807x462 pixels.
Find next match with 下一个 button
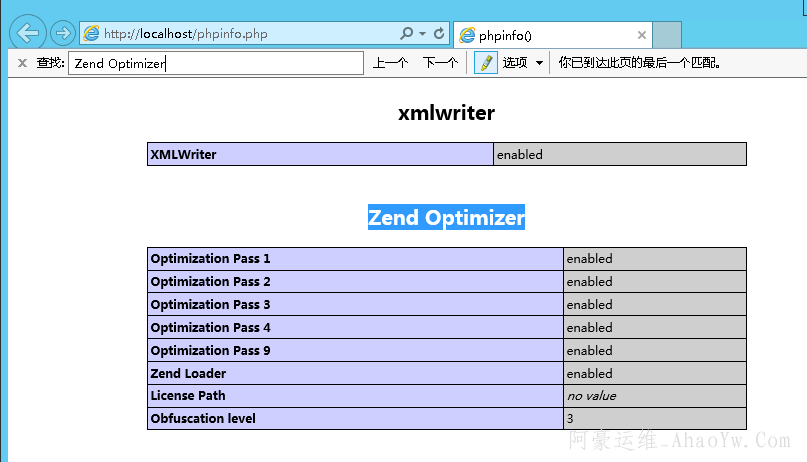pos(440,63)
